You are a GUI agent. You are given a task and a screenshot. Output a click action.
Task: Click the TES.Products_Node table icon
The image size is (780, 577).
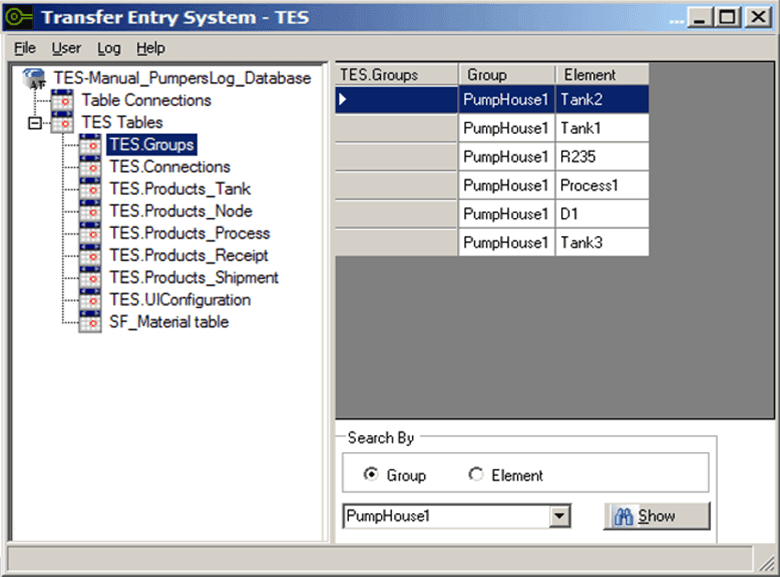(90, 211)
